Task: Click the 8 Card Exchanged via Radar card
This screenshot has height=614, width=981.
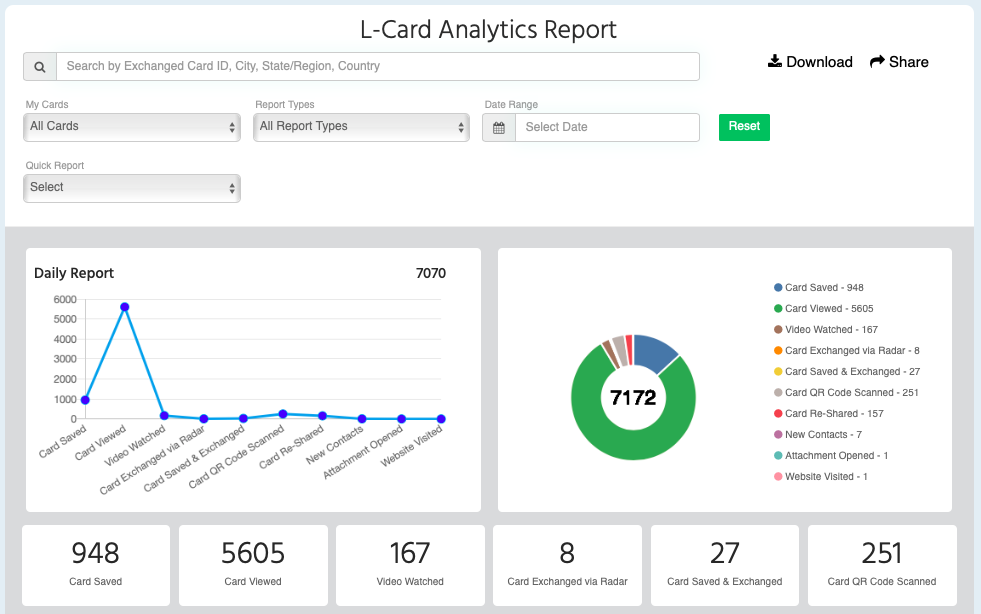Action: click(567, 565)
